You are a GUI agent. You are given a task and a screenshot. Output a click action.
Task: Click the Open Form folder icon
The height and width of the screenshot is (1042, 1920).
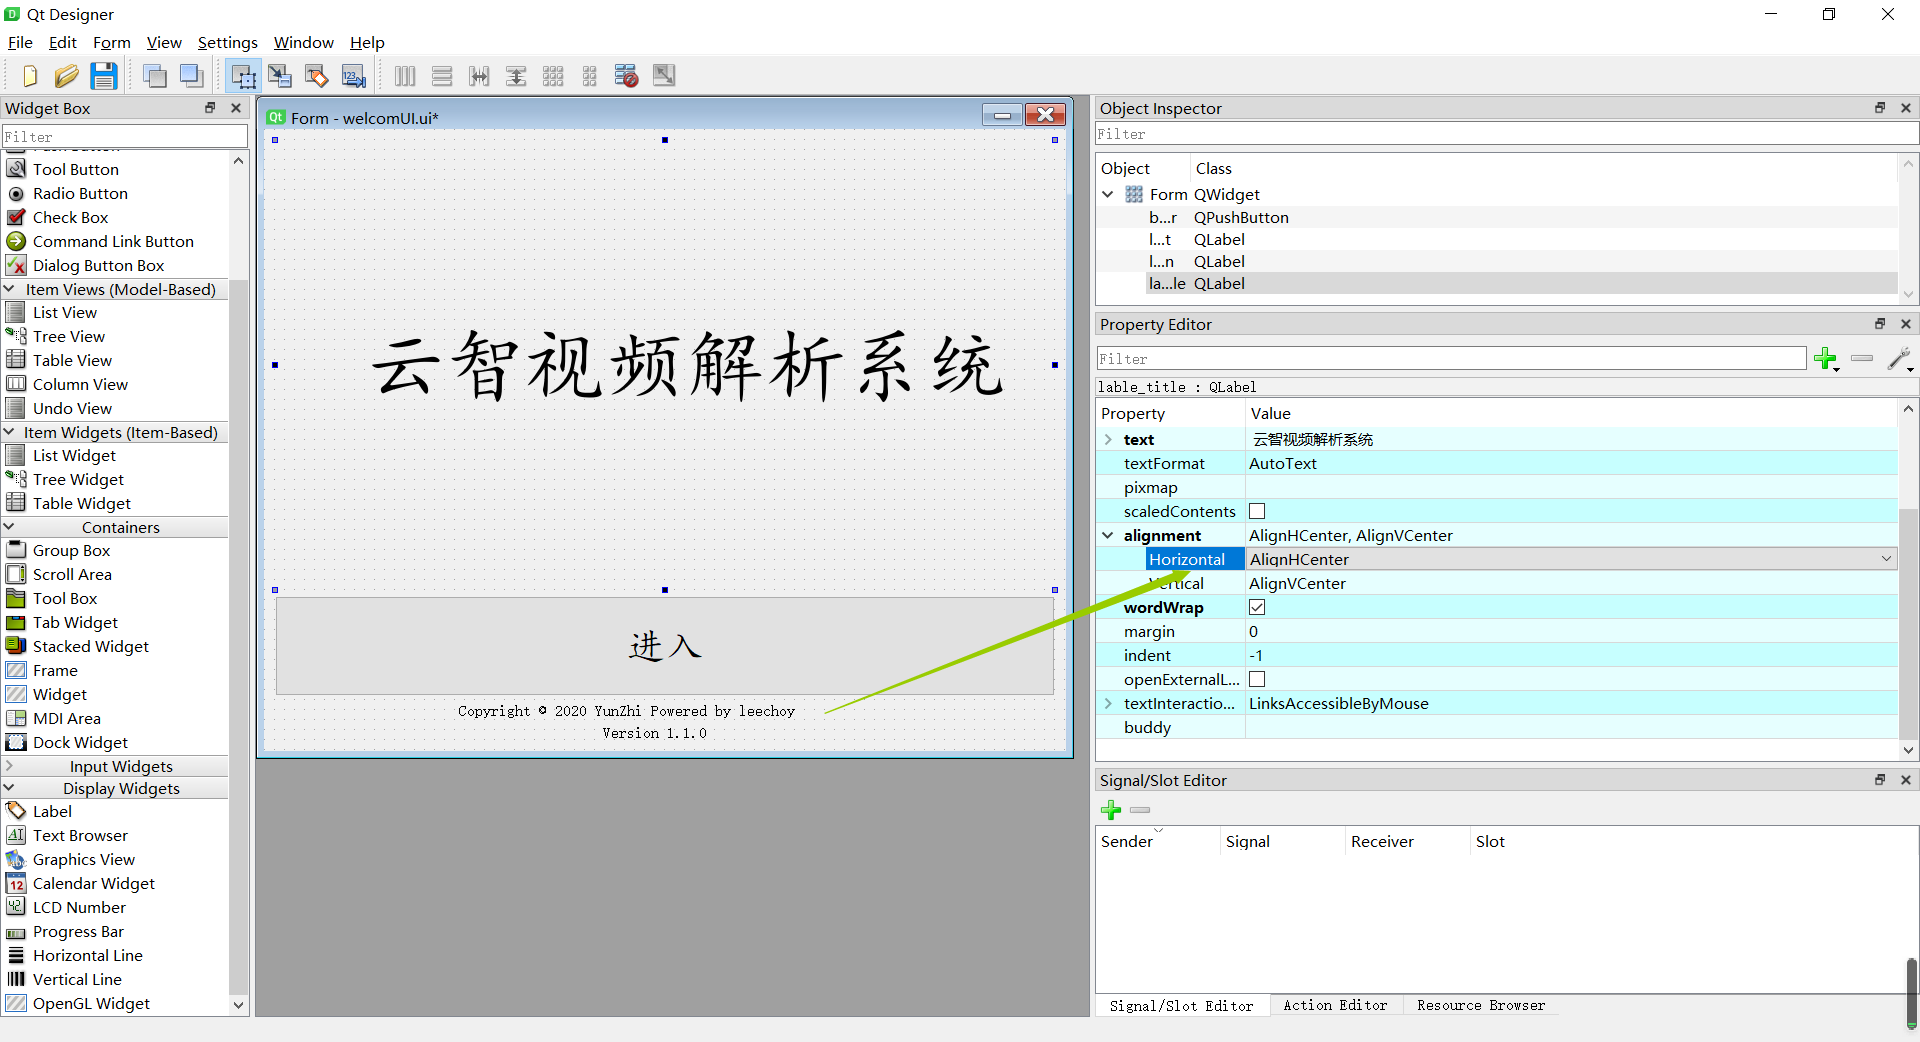point(66,76)
